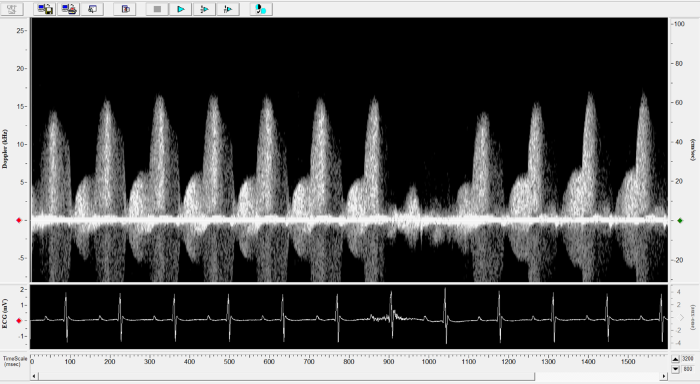The height and width of the screenshot is (384, 700).
Task: Click the Doppler (kHz) axis label
Action: (5, 150)
